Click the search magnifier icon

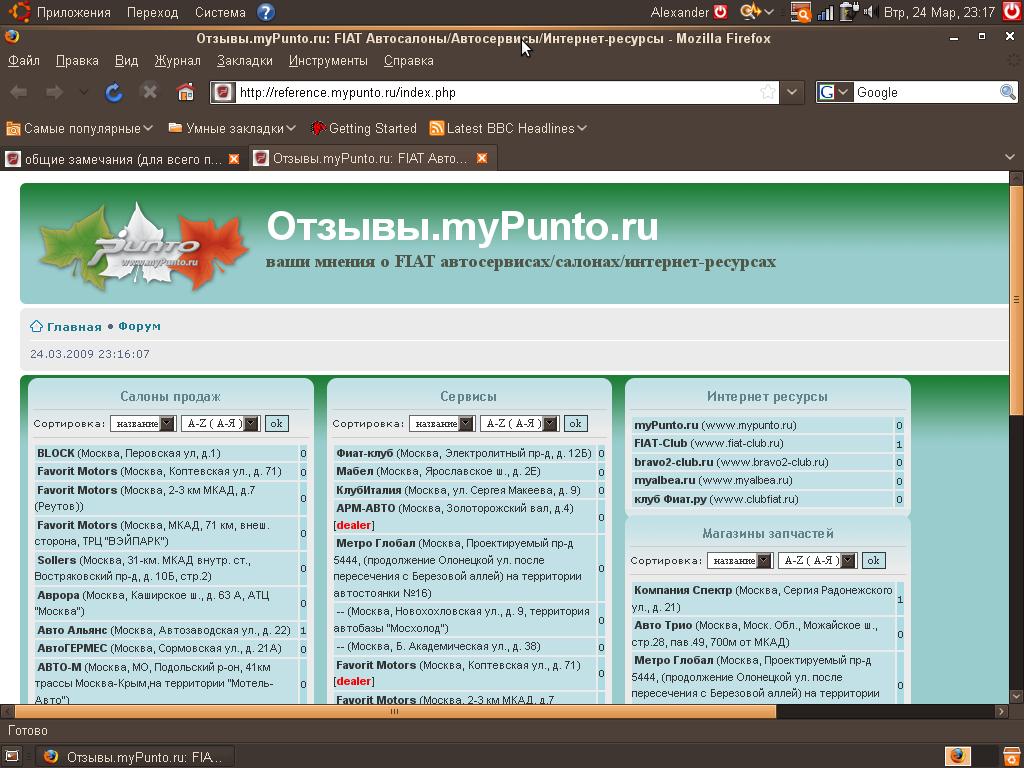click(1008, 92)
